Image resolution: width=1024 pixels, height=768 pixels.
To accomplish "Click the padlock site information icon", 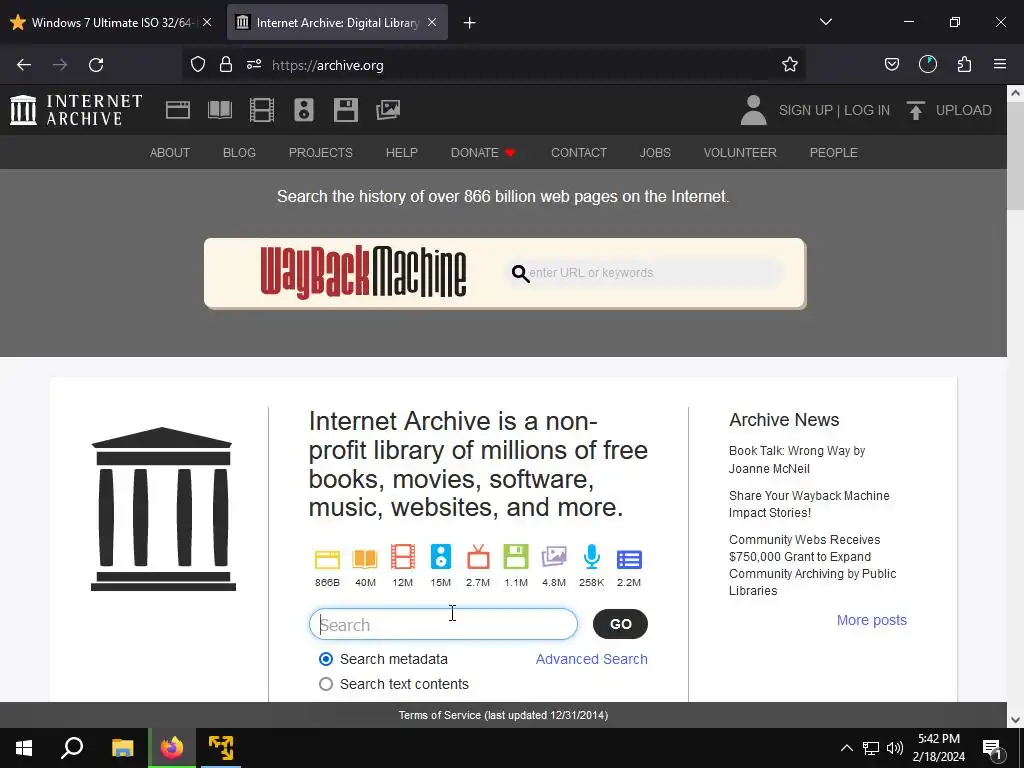I will point(226,65).
